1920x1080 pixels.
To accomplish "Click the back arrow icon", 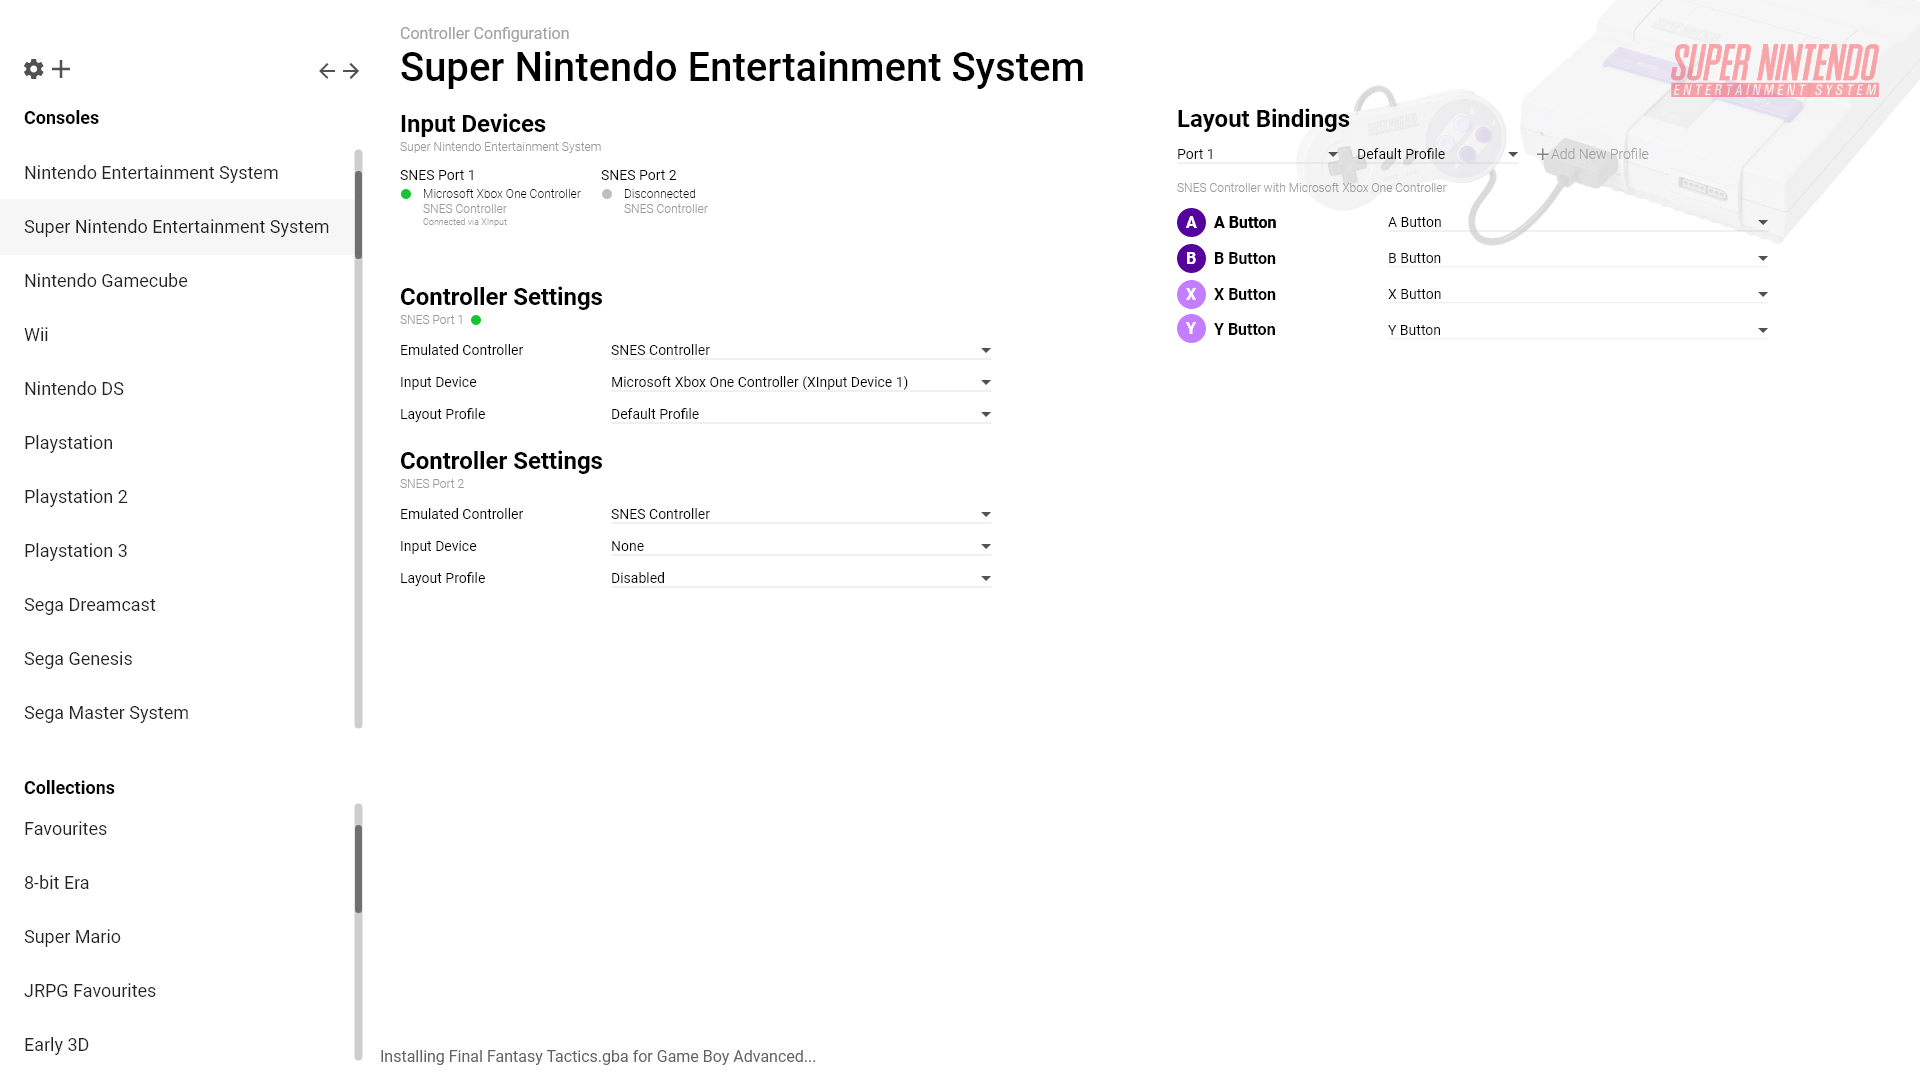I will (x=327, y=71).
